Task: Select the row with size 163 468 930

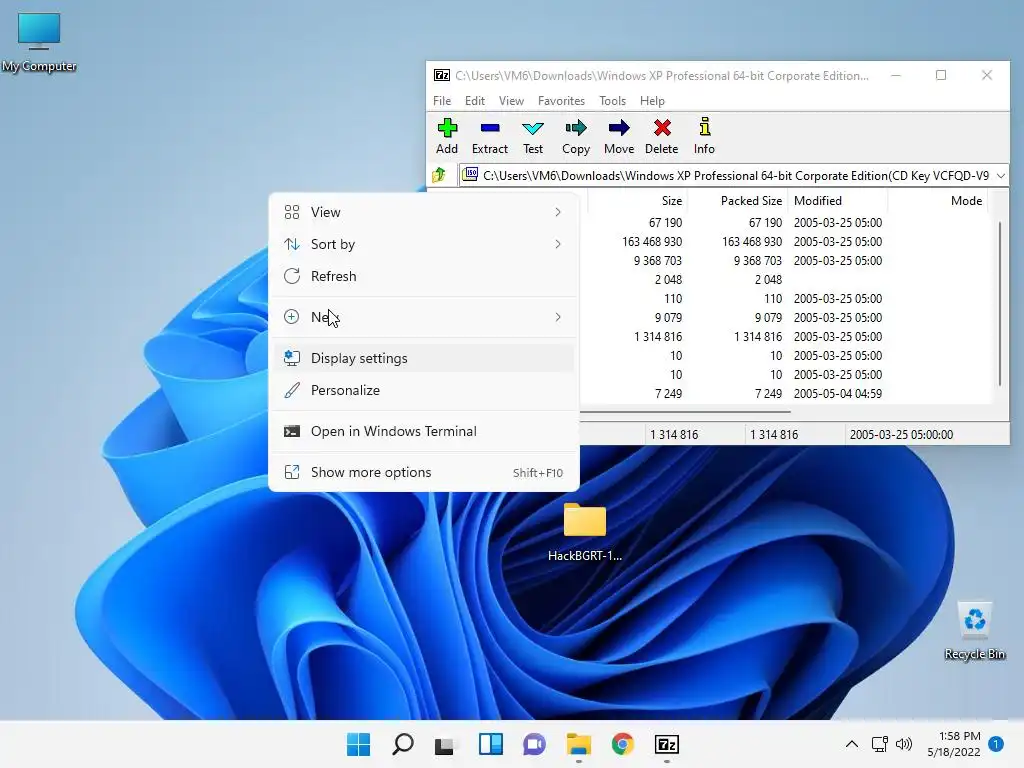Action: pyautogui.click(x=784, y=242)
